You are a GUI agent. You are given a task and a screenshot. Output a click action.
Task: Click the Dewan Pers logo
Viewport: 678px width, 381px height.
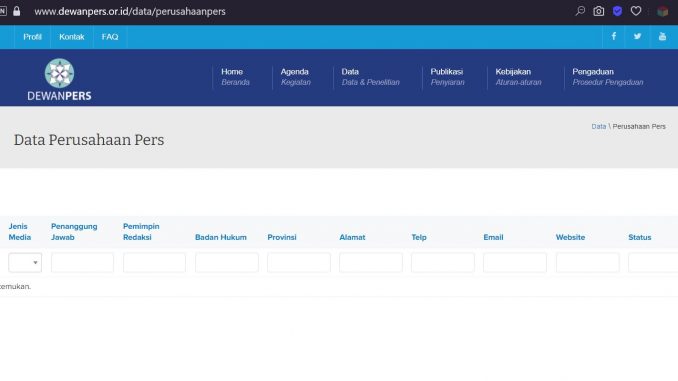59,80
